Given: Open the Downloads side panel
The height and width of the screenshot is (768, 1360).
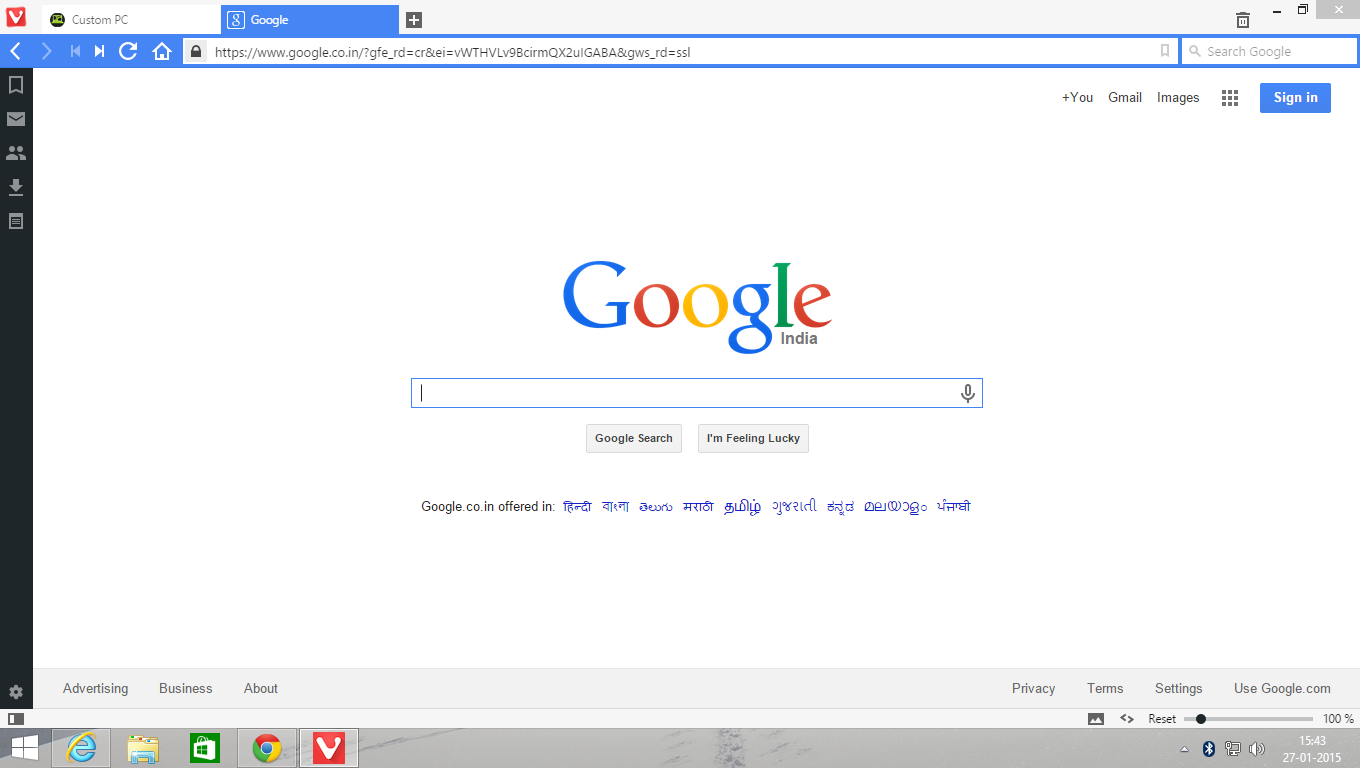Looking at the screenshot, I should 16,187.
